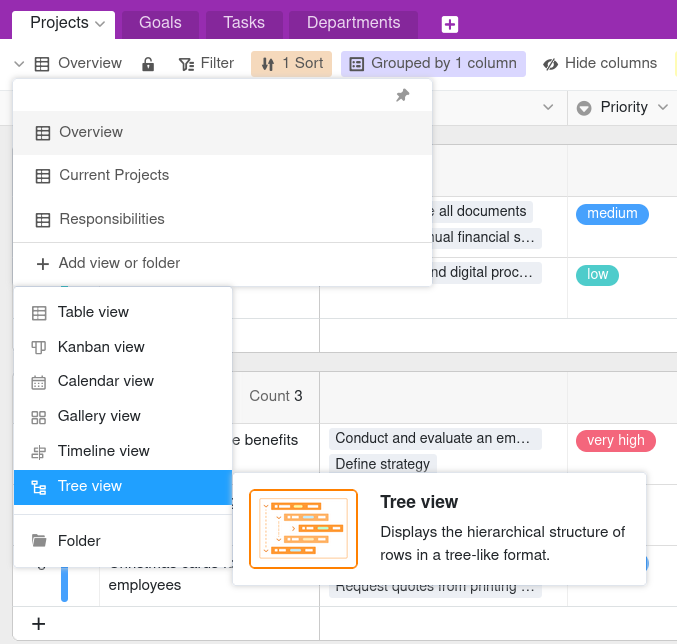Click the Tree view preview thumbnail

click(303, 528)
